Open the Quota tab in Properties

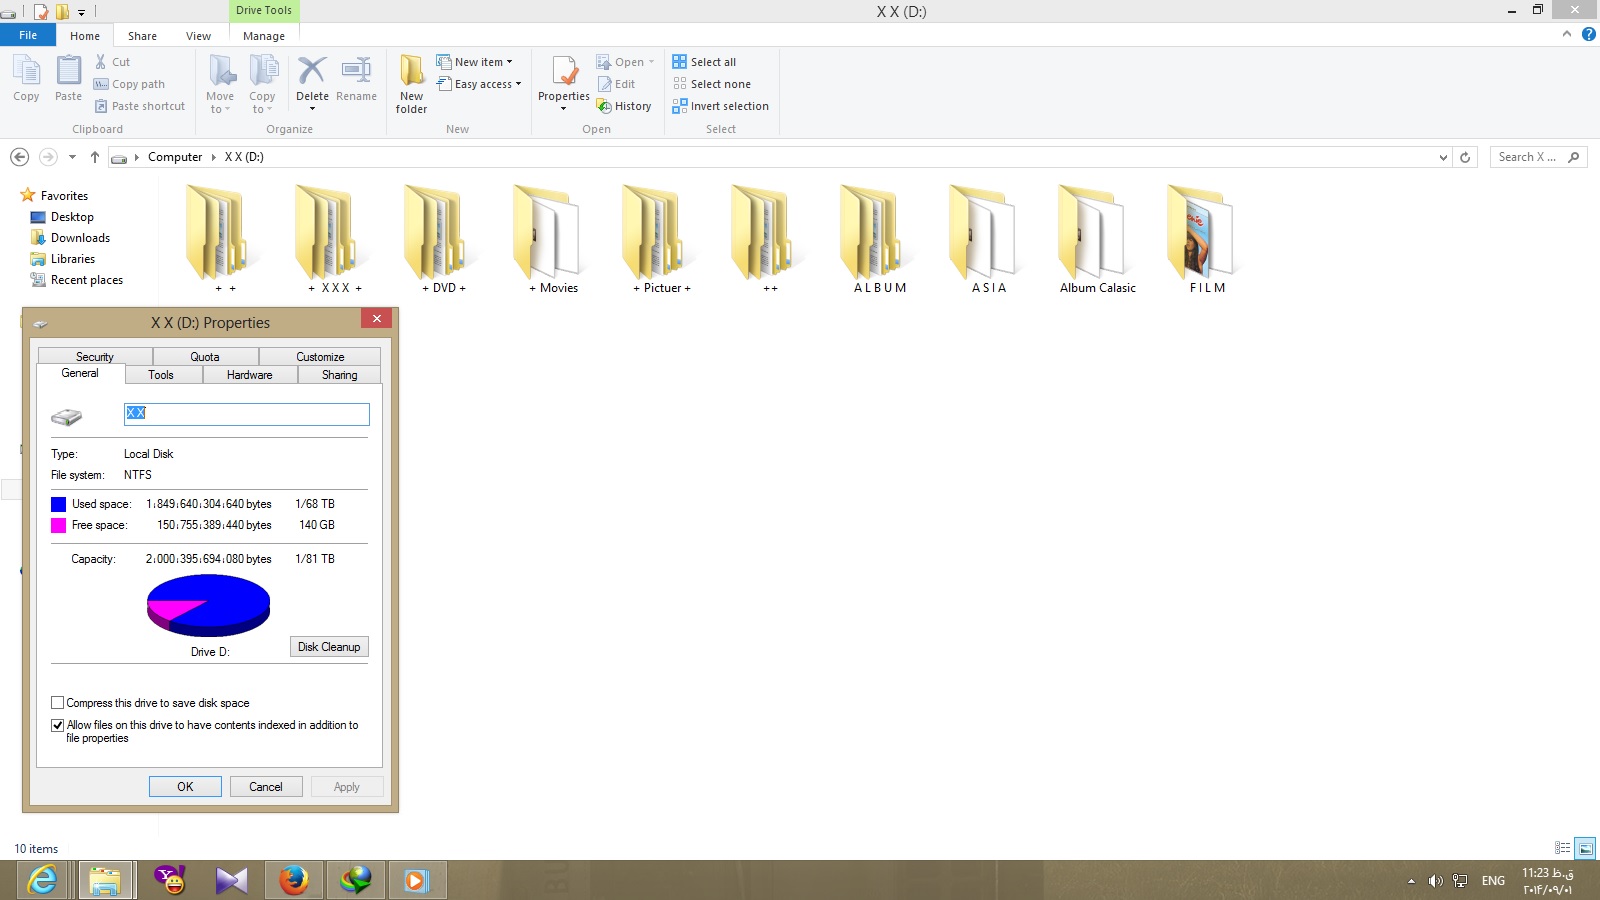pos(205,357)
